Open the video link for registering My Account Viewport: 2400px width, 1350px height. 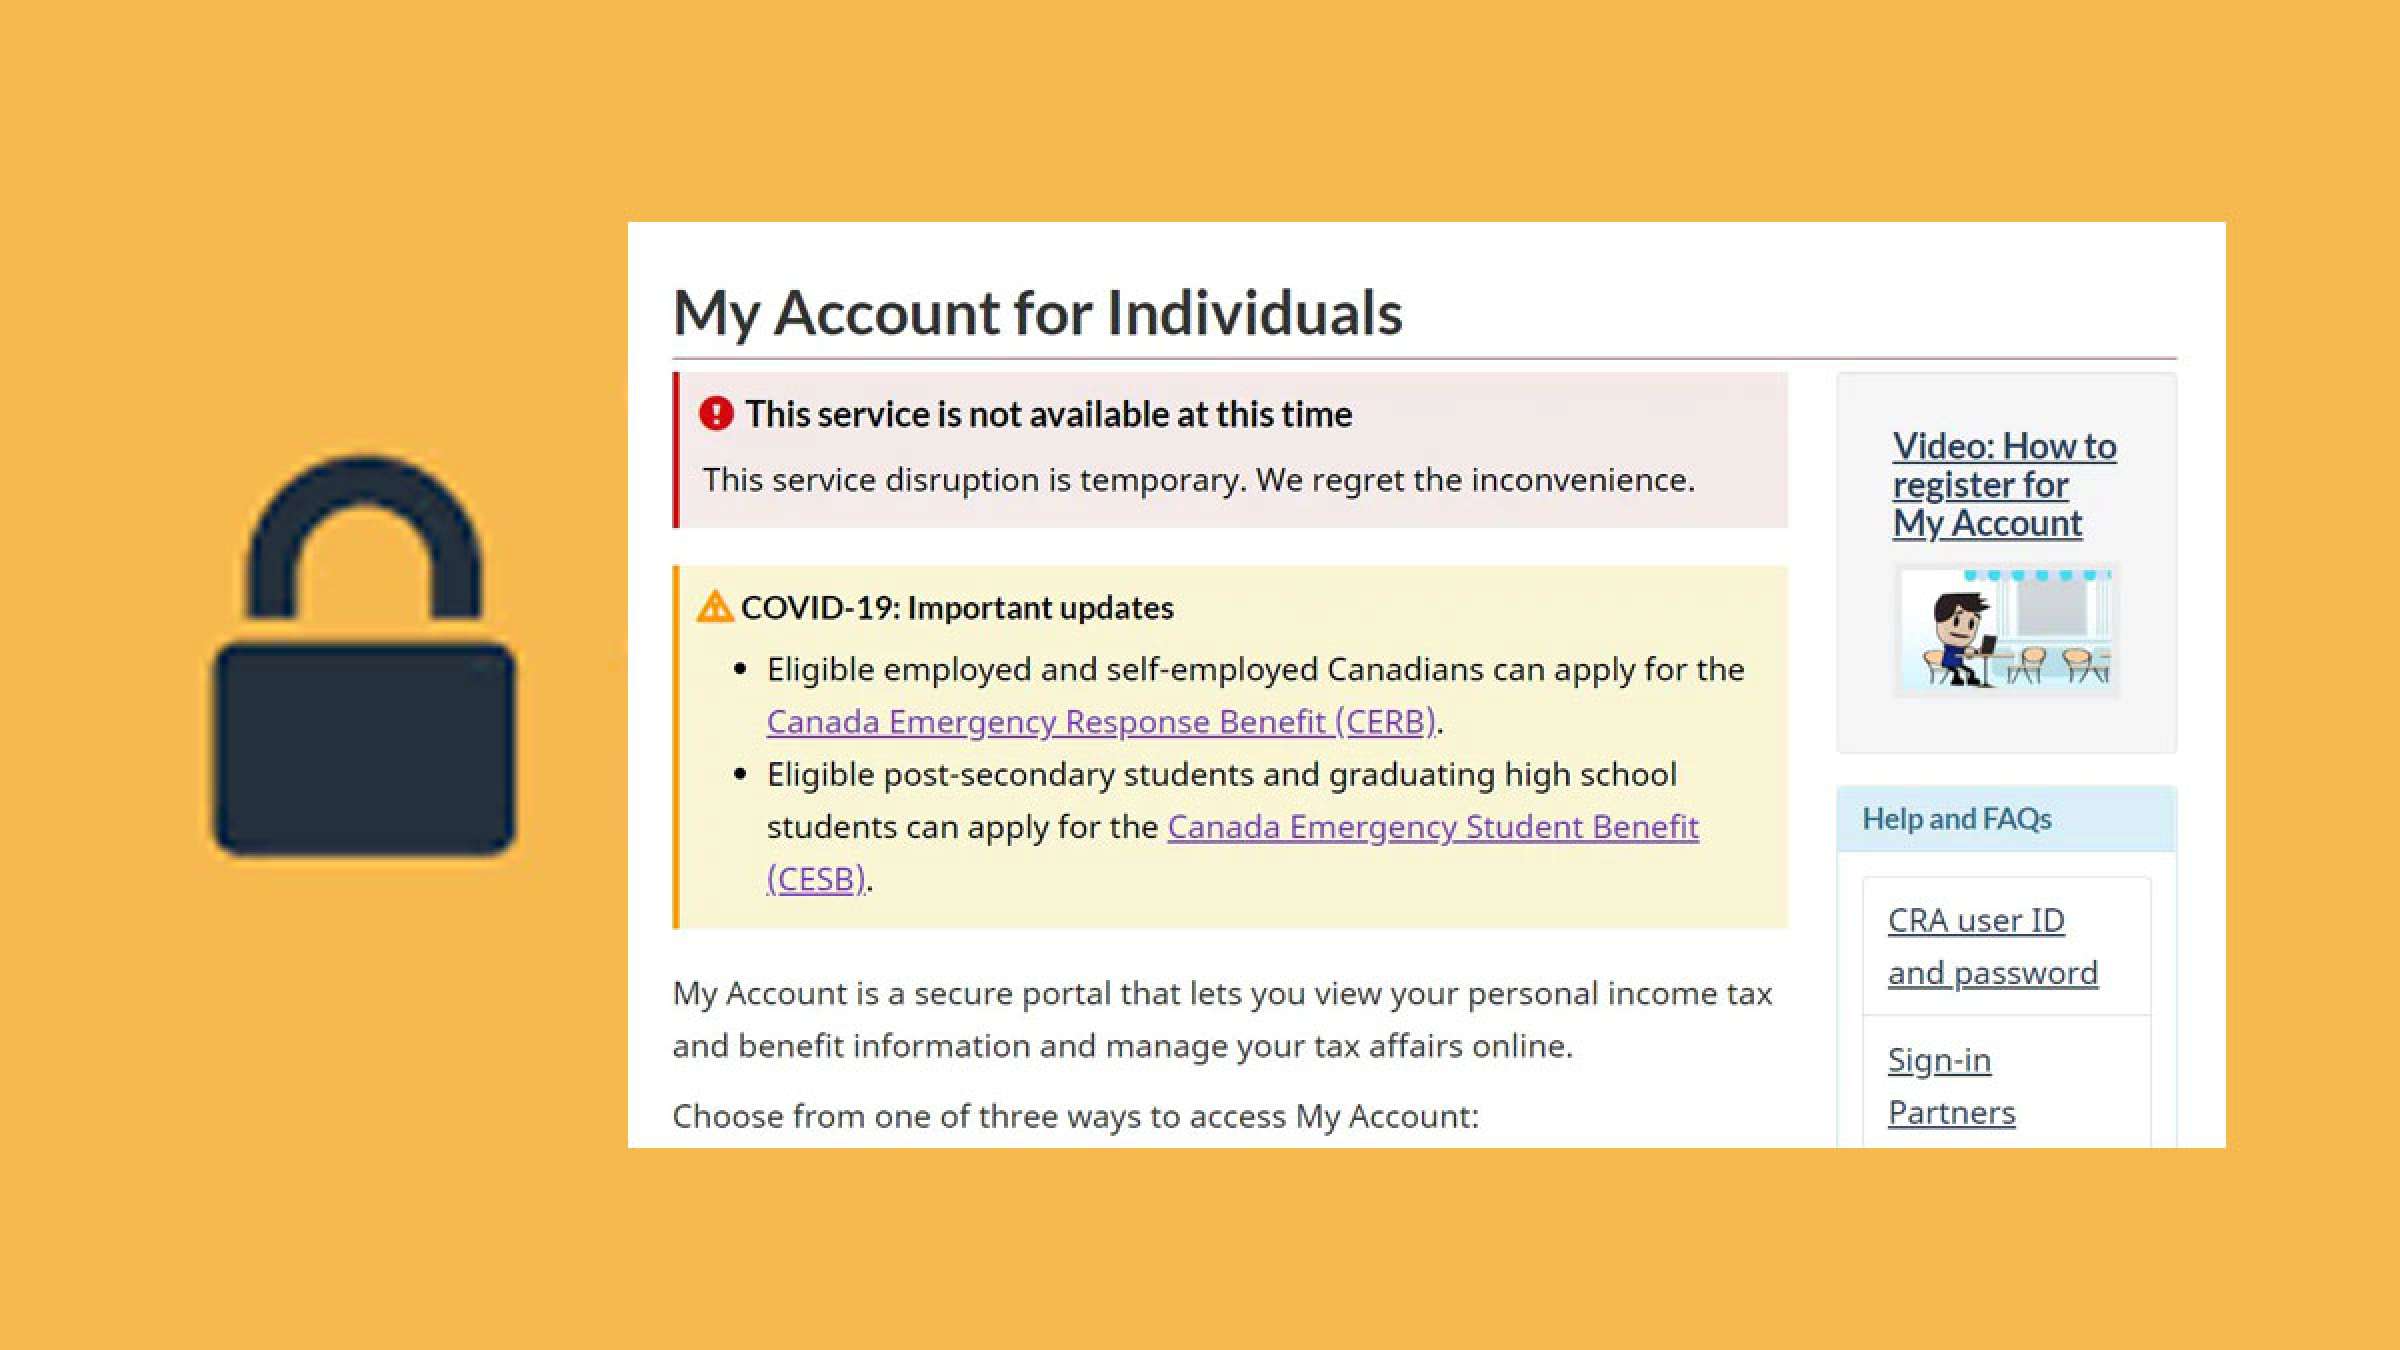click(x=2003, y=485)
